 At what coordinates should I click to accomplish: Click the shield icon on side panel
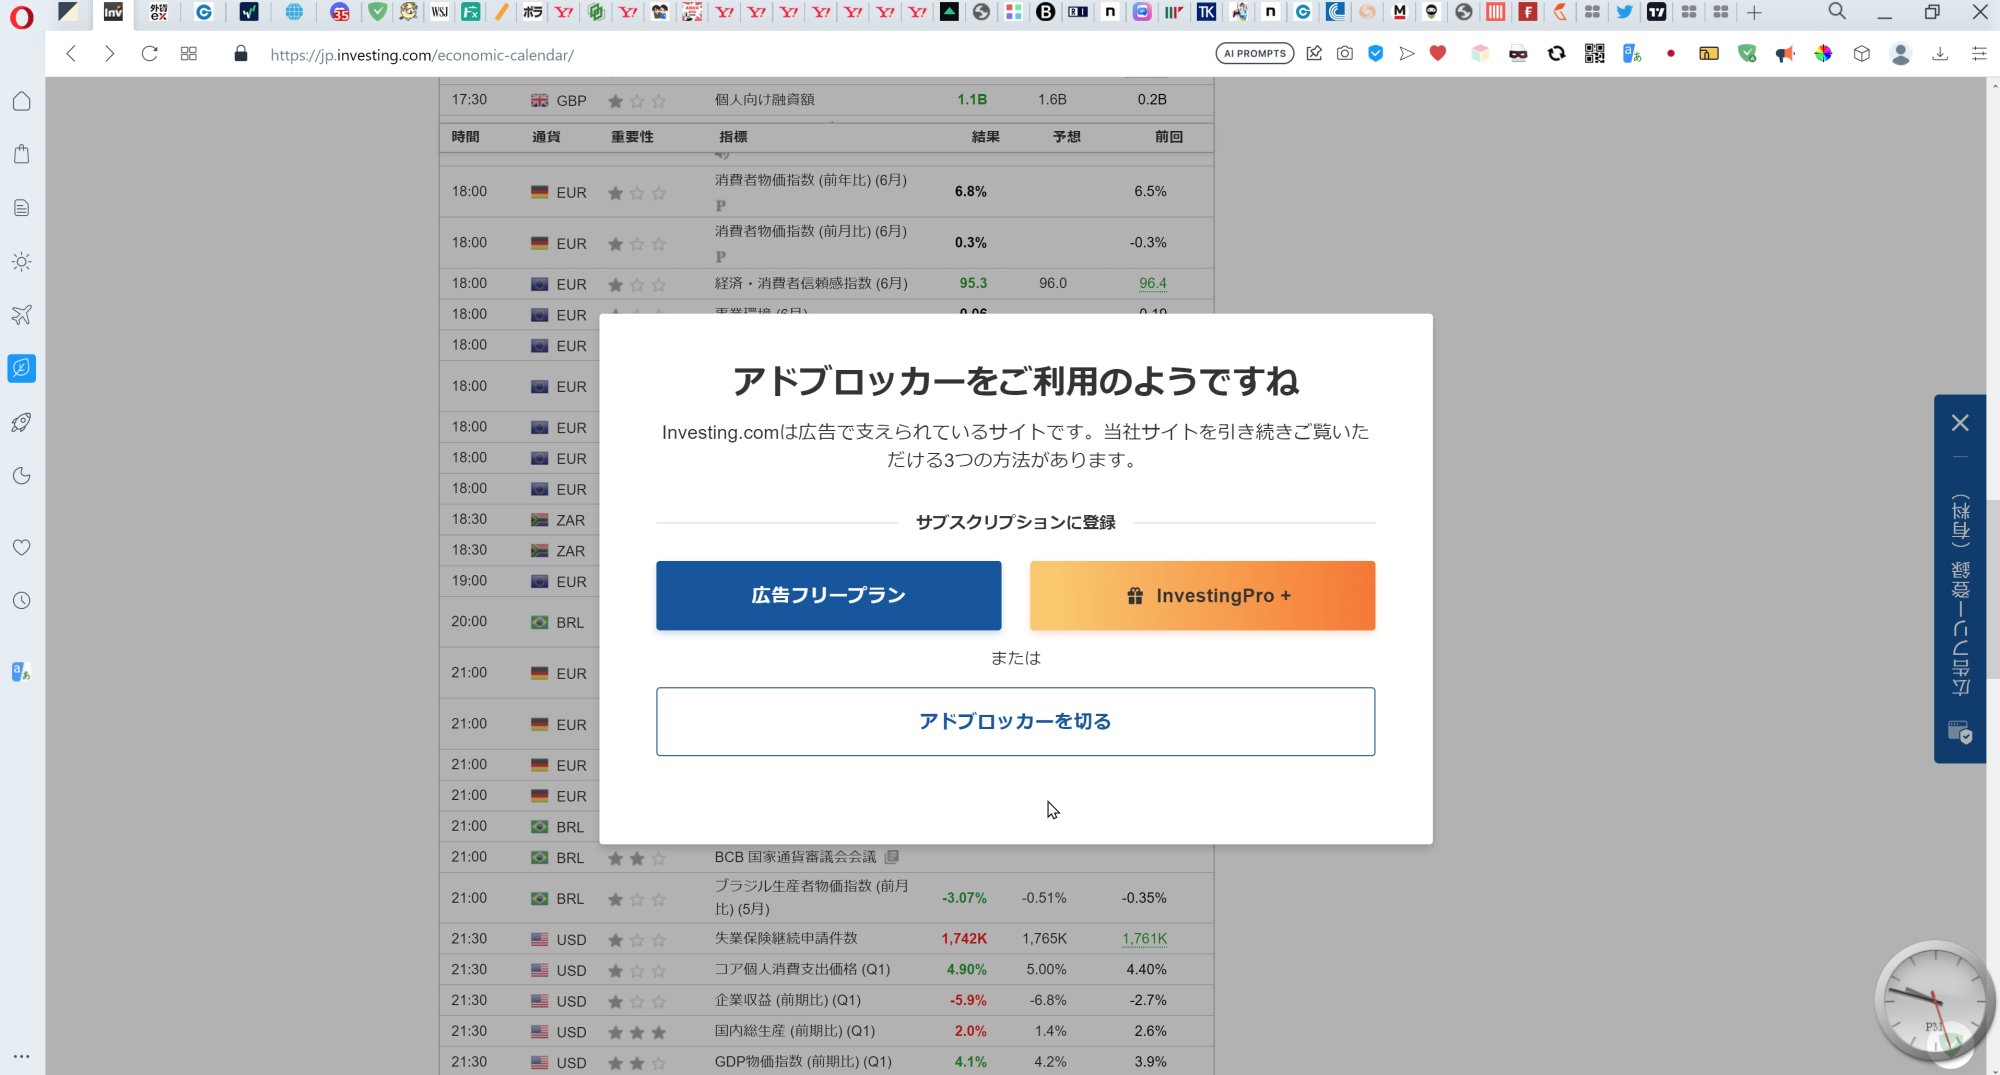pyautogui.click(x=1960, y=733)
